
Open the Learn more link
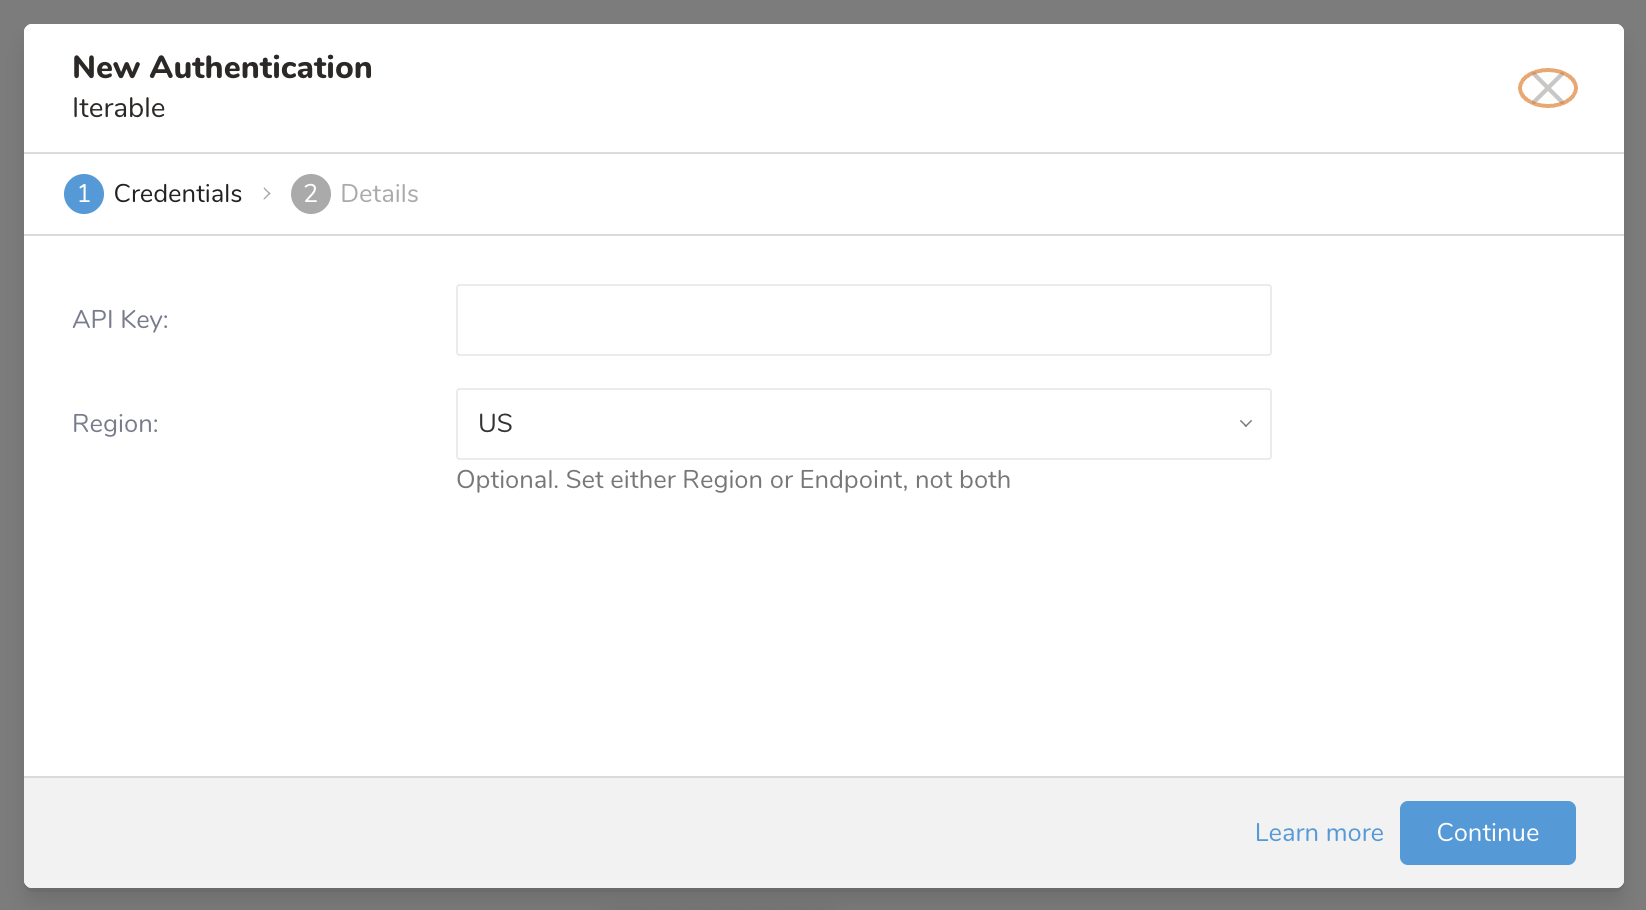click(x=1318, y=833)
